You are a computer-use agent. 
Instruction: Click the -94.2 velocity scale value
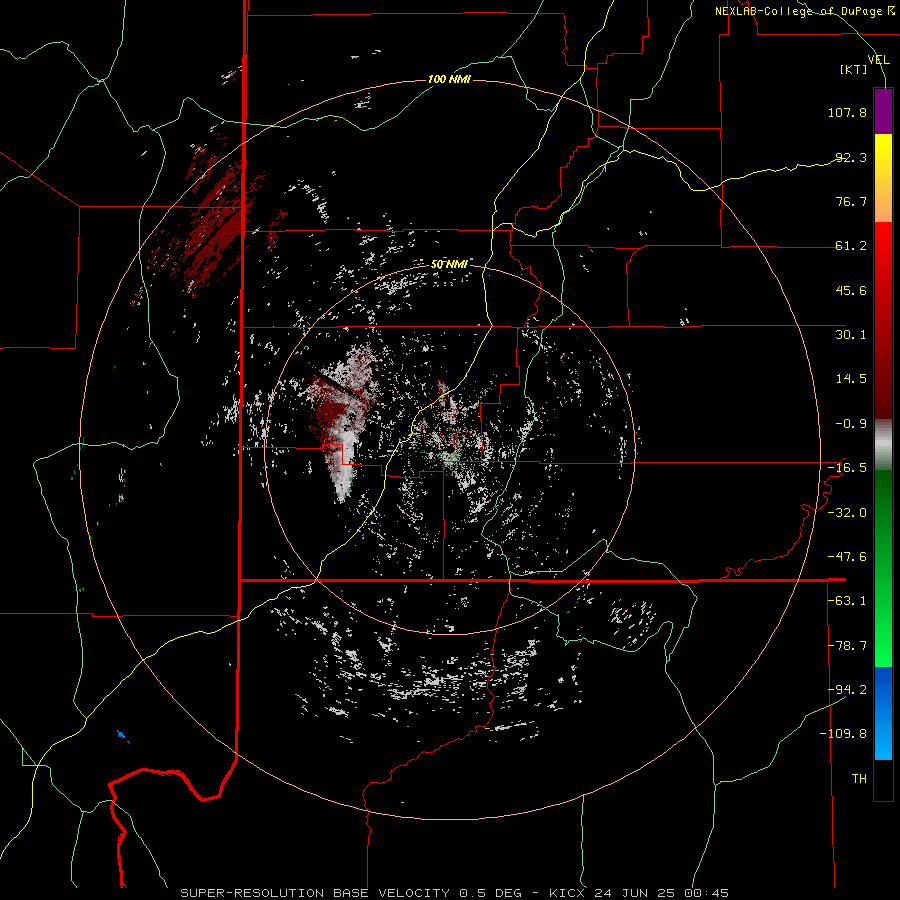(x=847, y=690)
